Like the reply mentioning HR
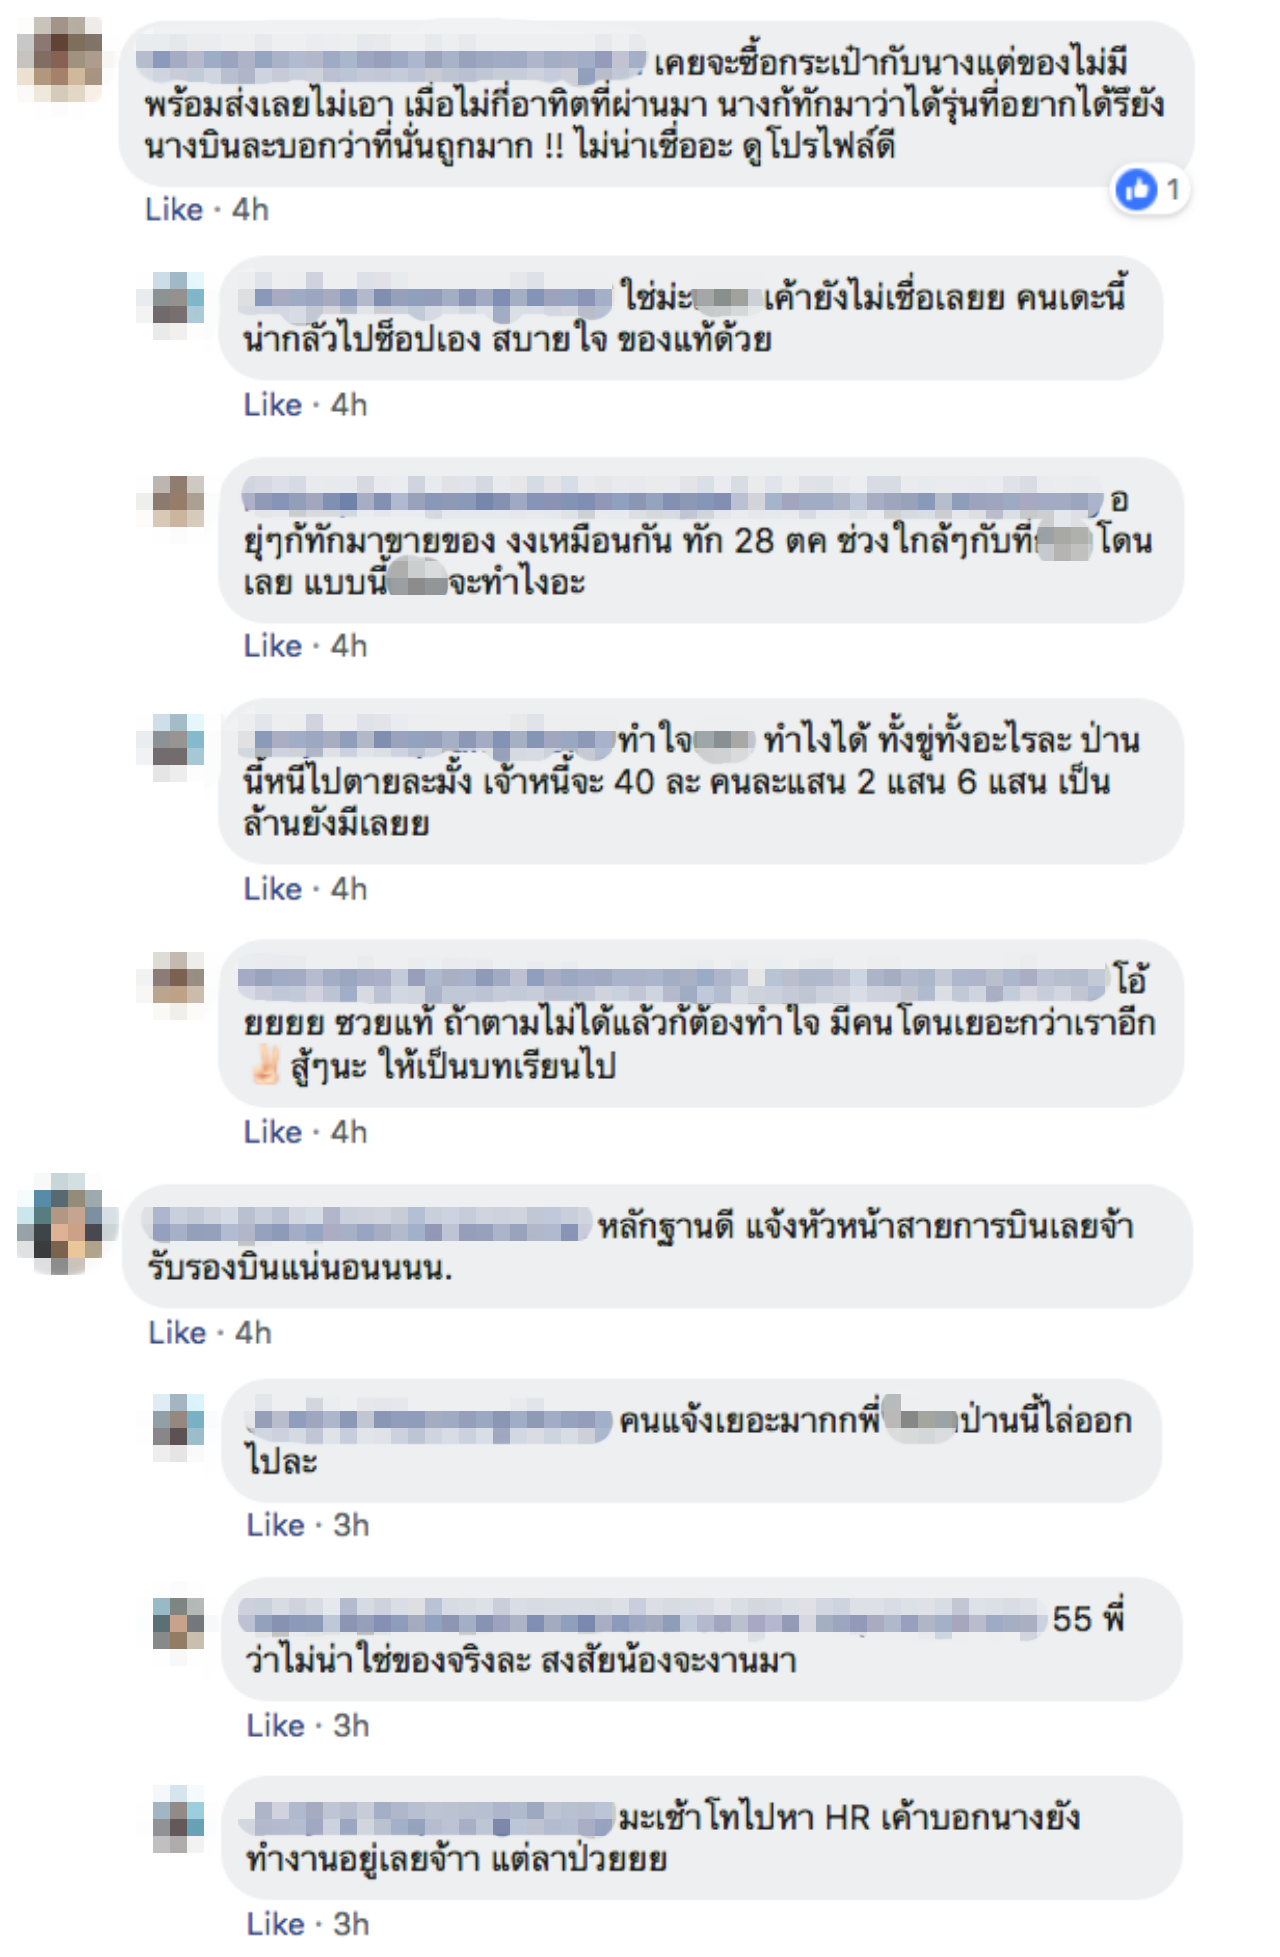 (276, 1924)
